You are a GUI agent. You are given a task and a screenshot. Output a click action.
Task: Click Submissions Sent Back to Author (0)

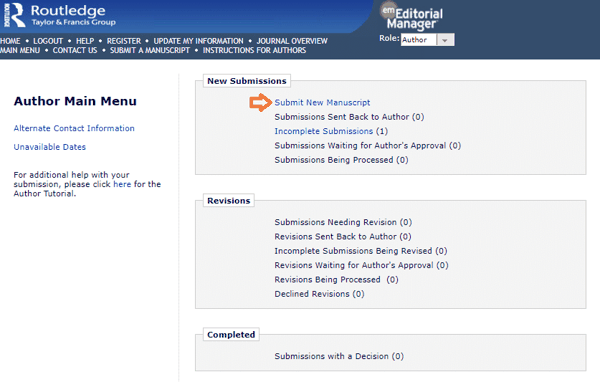pyautogui.click(x=349, y=117)
